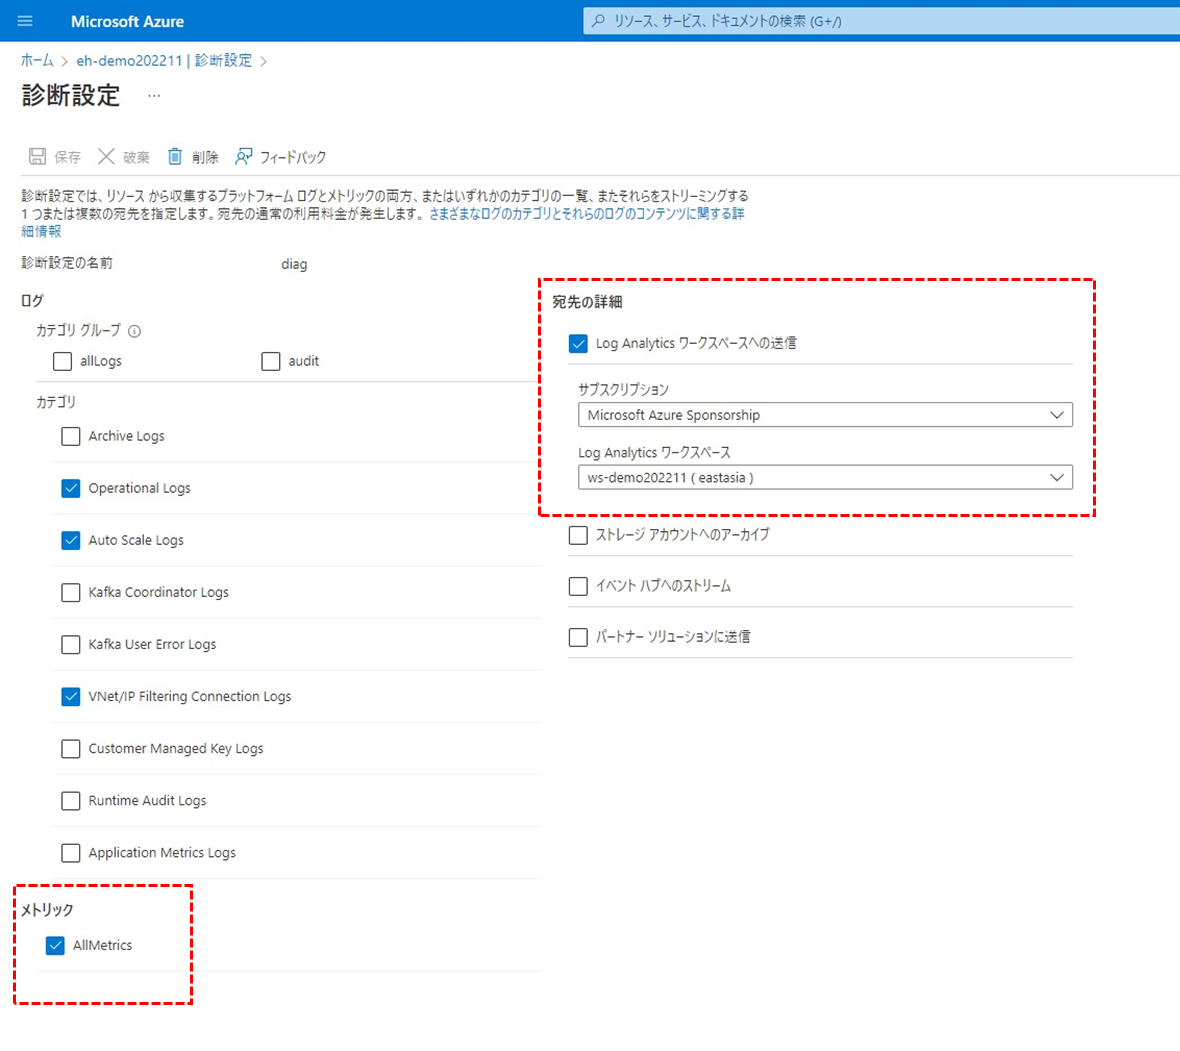The width and height of the screenshot is (1180, 1051).
Task: Click the 破棄 button
Action: click(x=124, y=156)
